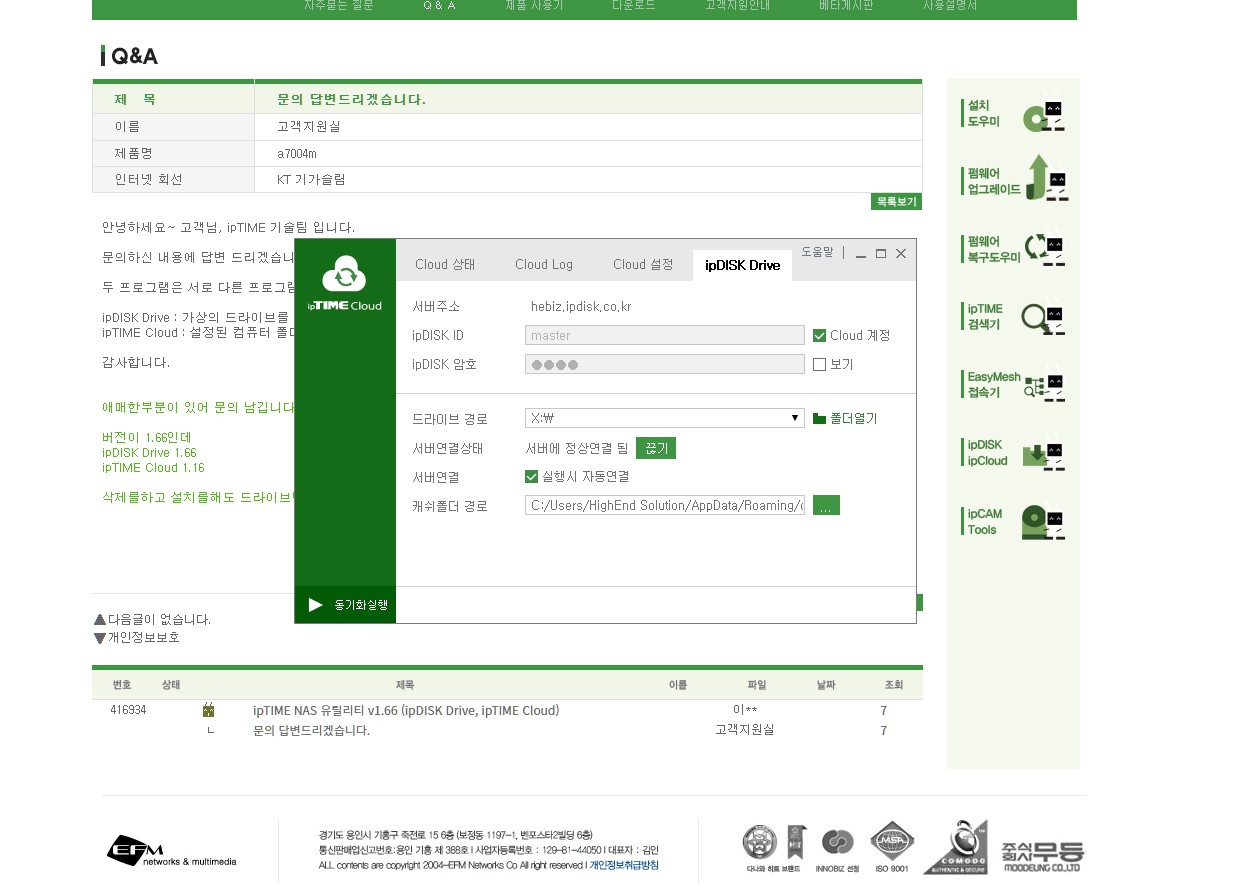Open the 제품 사용기 menu item

pyautogui.click(x=534, y=6)
